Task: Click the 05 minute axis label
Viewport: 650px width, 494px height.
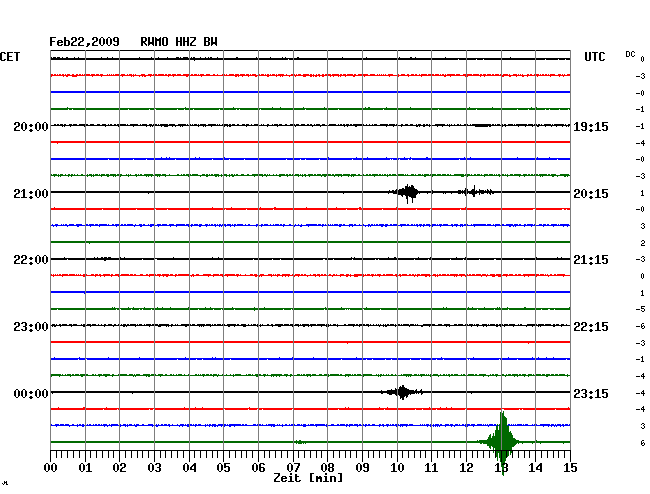Action: click(x=223, y=467)
